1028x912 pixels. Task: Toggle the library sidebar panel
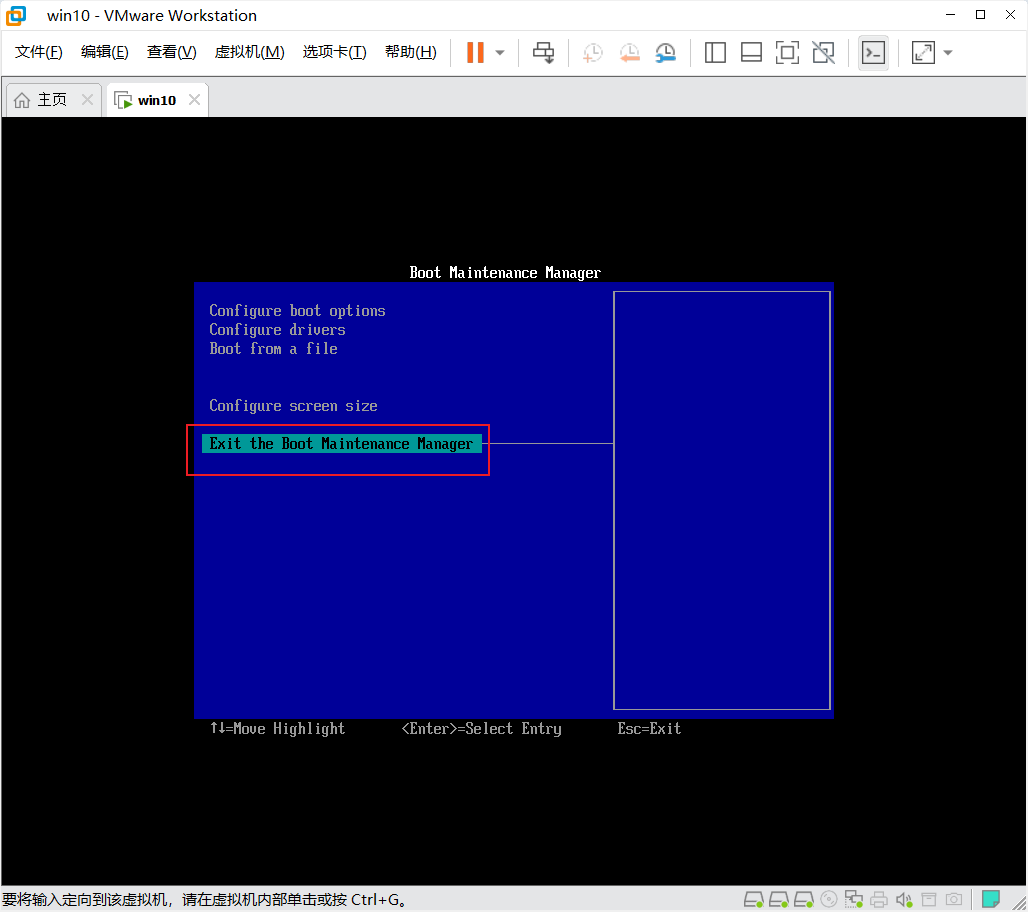[x=715, y=52]
